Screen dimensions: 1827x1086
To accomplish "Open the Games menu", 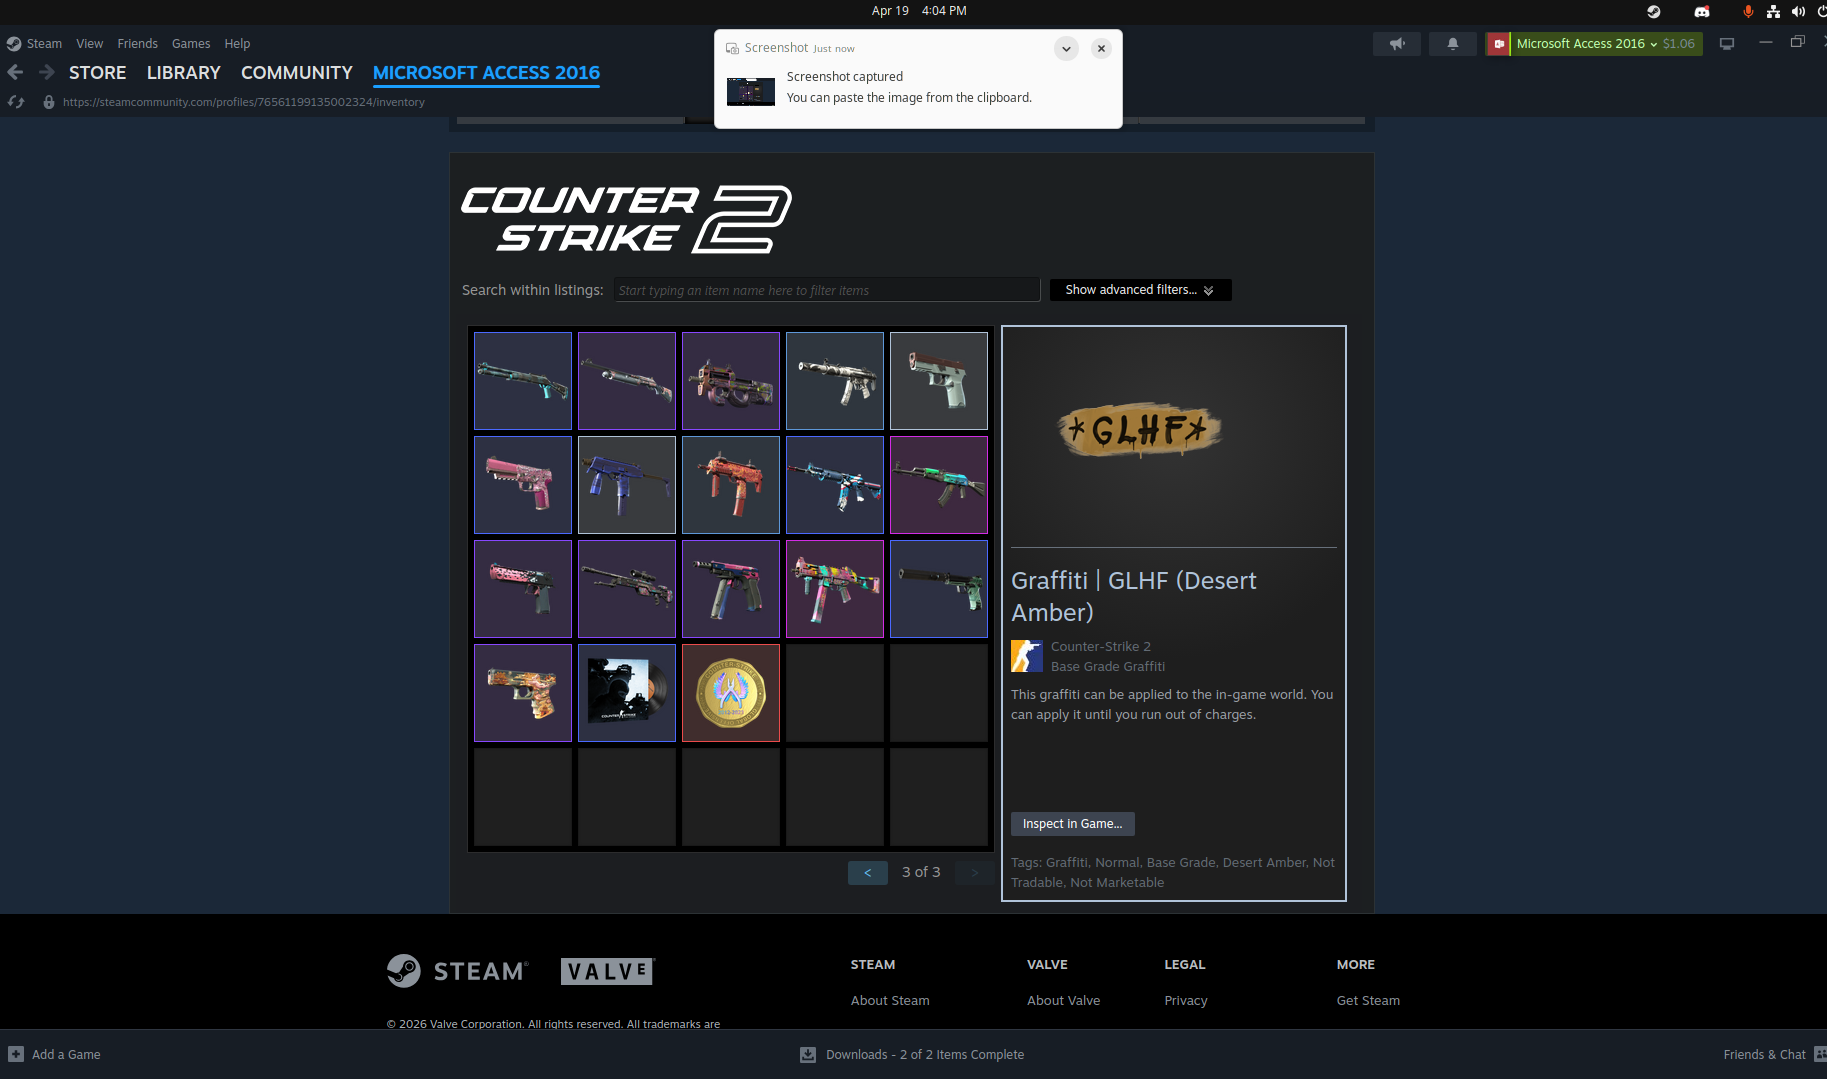I will tap(190, 44).
